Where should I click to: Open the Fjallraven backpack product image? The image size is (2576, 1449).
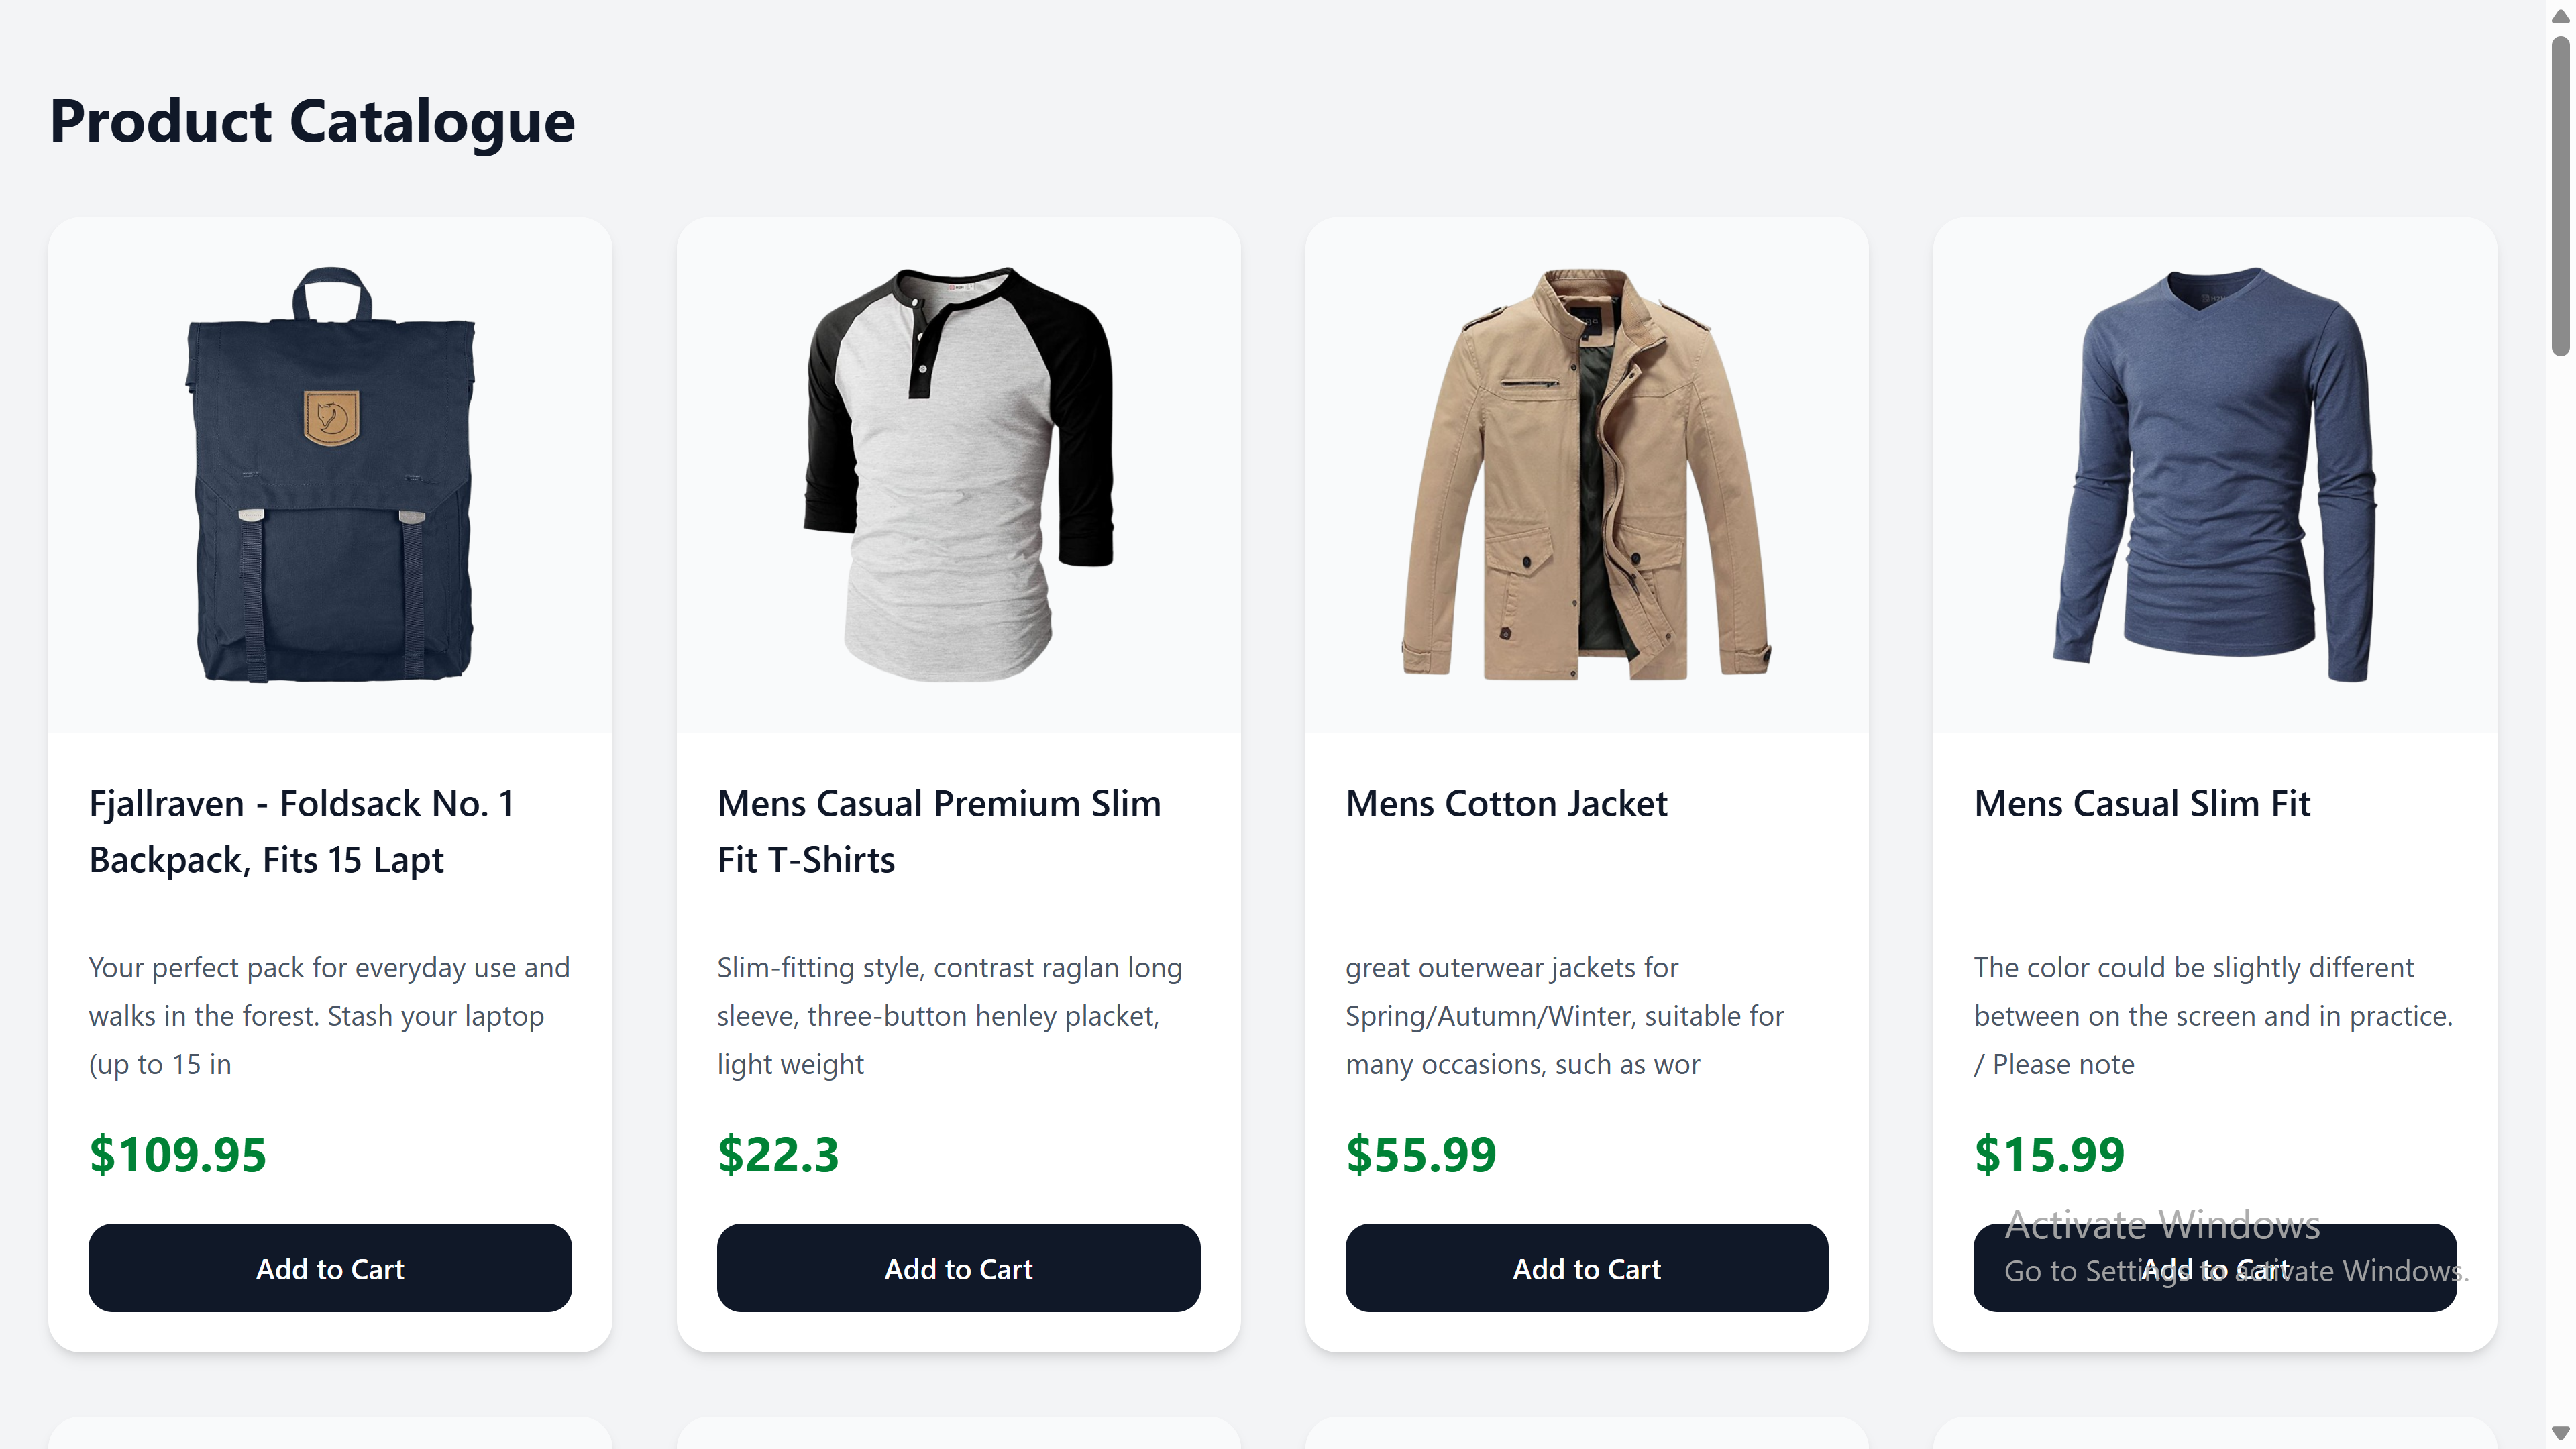[x=330, y=480]
